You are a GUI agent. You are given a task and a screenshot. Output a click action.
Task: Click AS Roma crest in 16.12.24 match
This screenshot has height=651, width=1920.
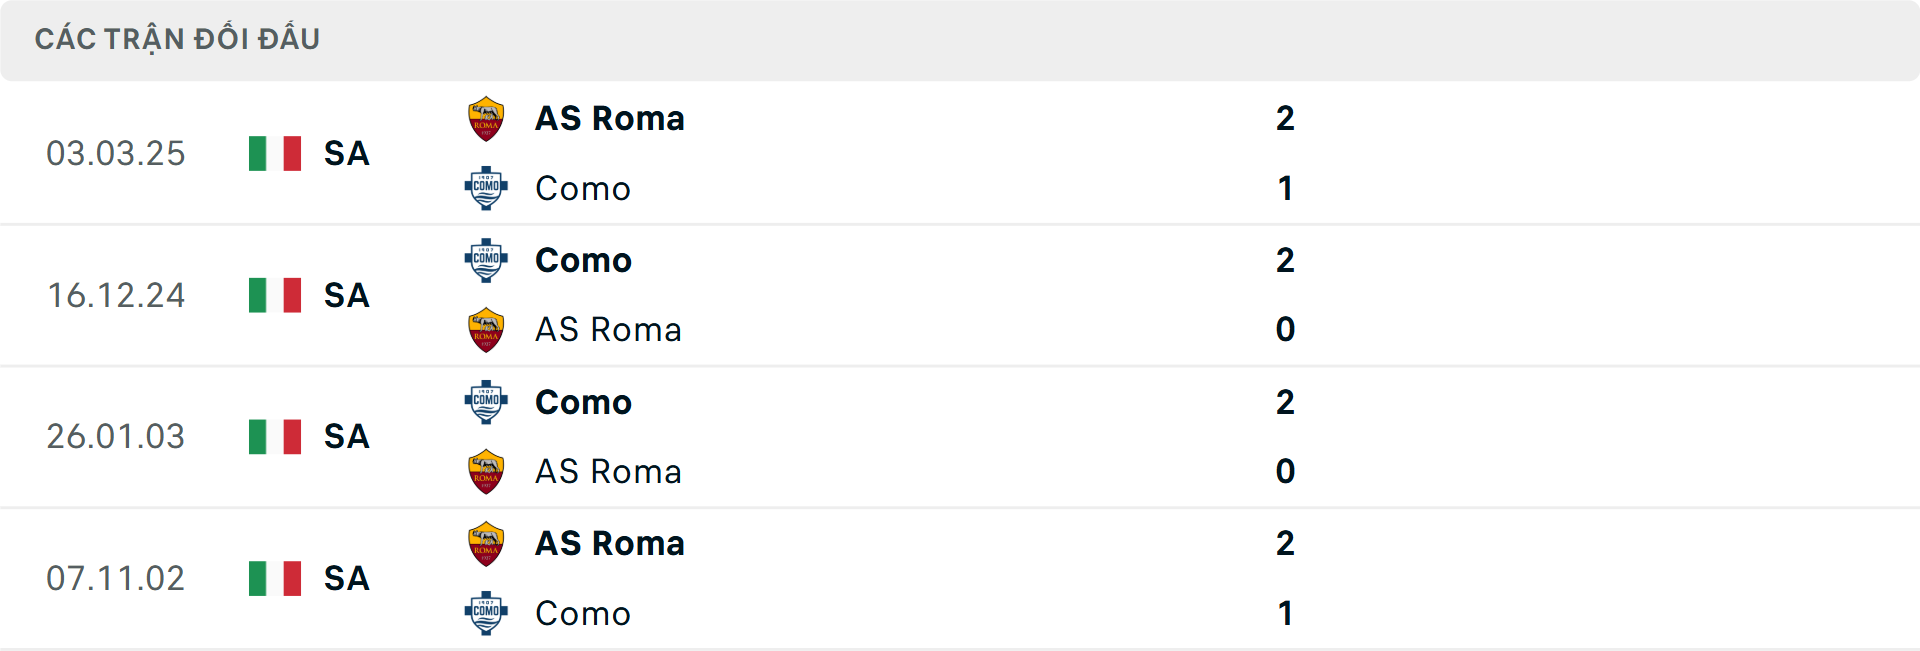[x=486, y=330]
